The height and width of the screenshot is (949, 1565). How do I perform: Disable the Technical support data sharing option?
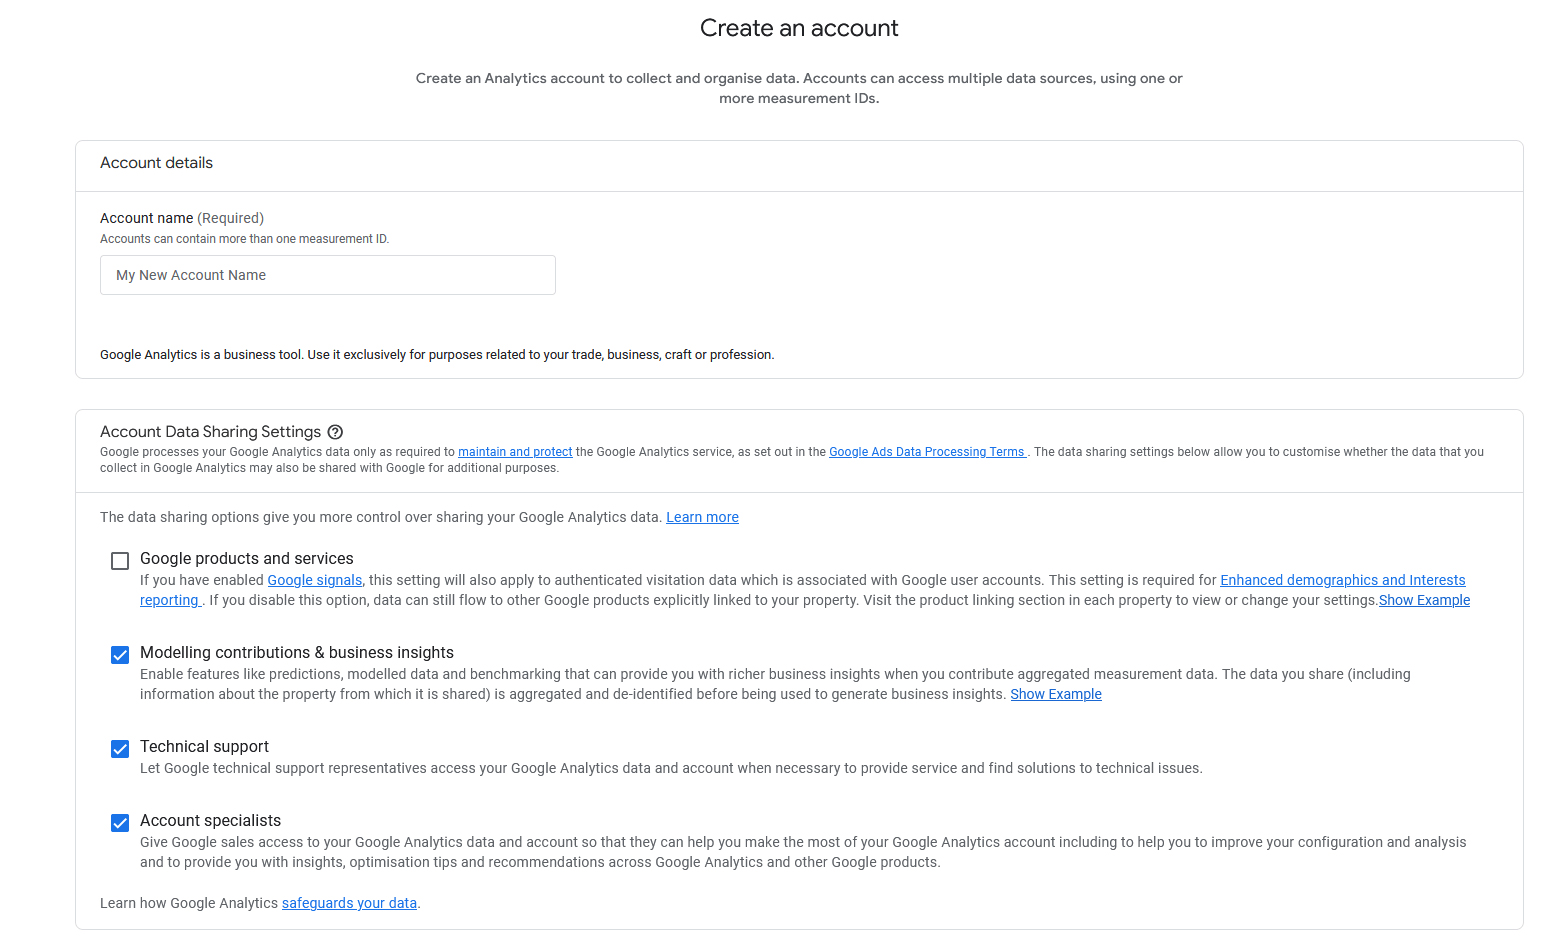point(120,748)
